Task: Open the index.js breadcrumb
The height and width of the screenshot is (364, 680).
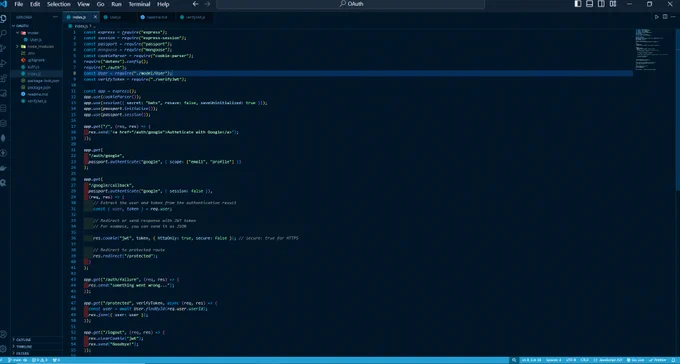Action: tap(80, 26)
